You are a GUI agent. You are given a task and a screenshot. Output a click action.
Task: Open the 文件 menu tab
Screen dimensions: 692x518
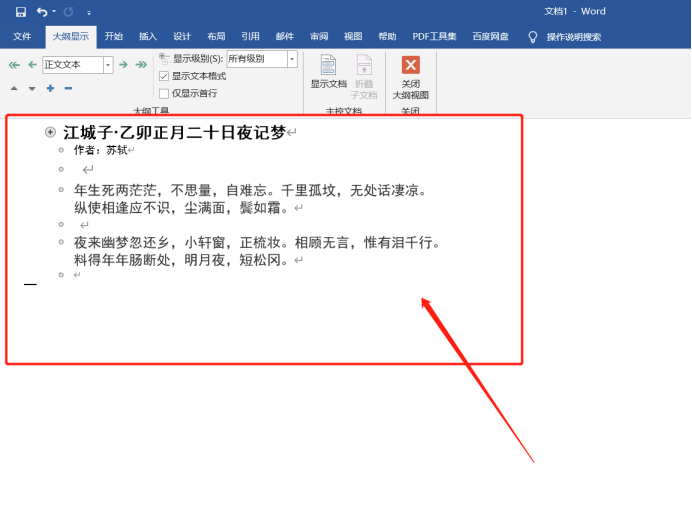coord(22,36)
